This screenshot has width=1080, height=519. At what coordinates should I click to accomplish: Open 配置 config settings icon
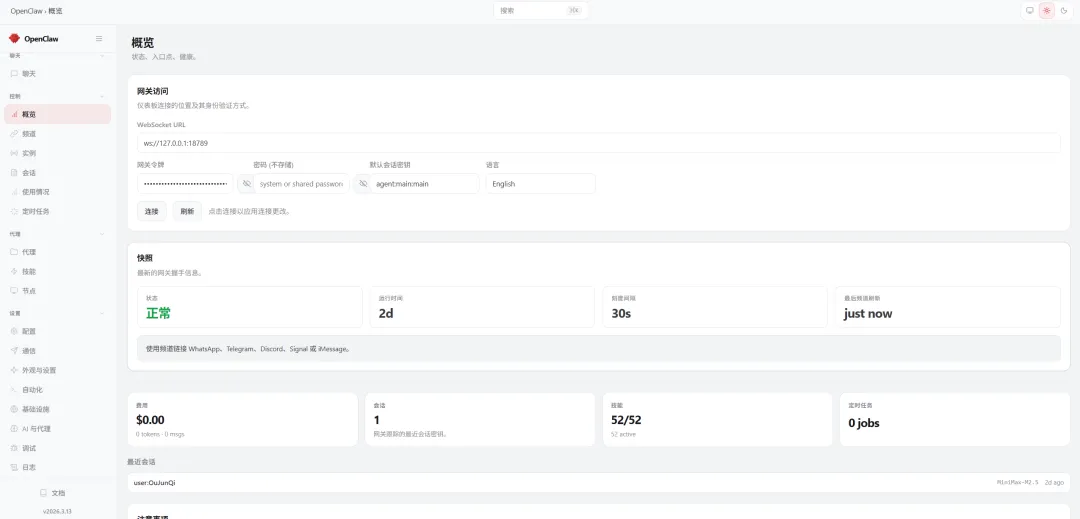[14, 331]
